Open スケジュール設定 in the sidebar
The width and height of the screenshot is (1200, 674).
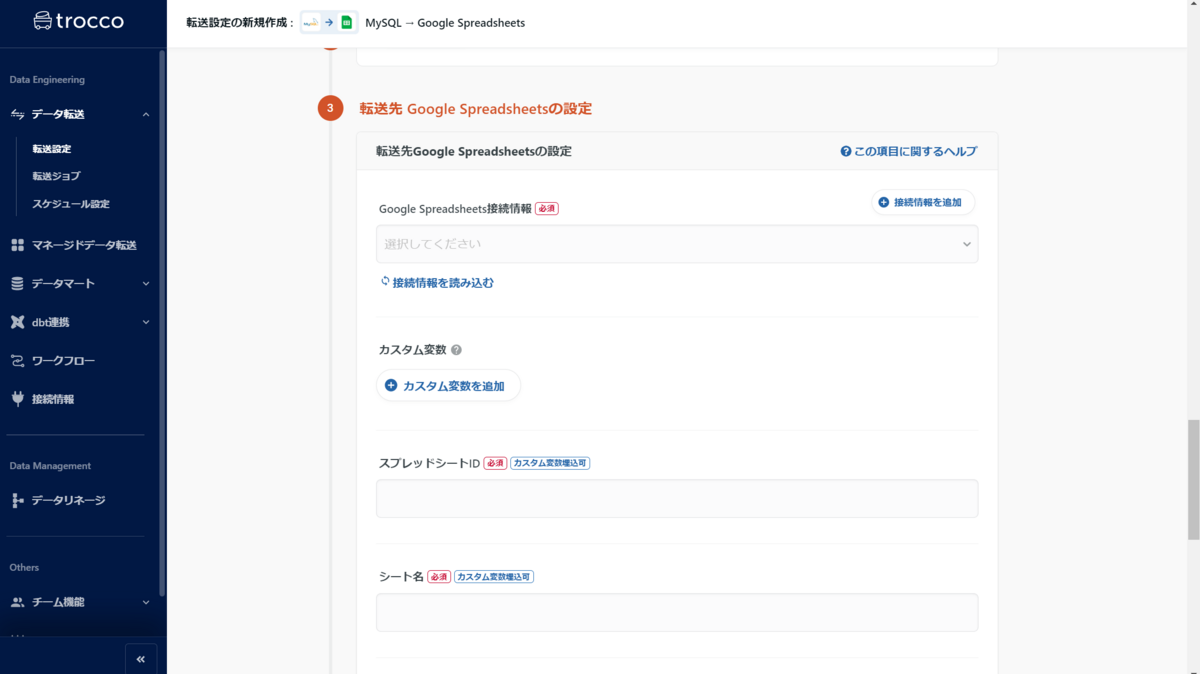(71, 204)
